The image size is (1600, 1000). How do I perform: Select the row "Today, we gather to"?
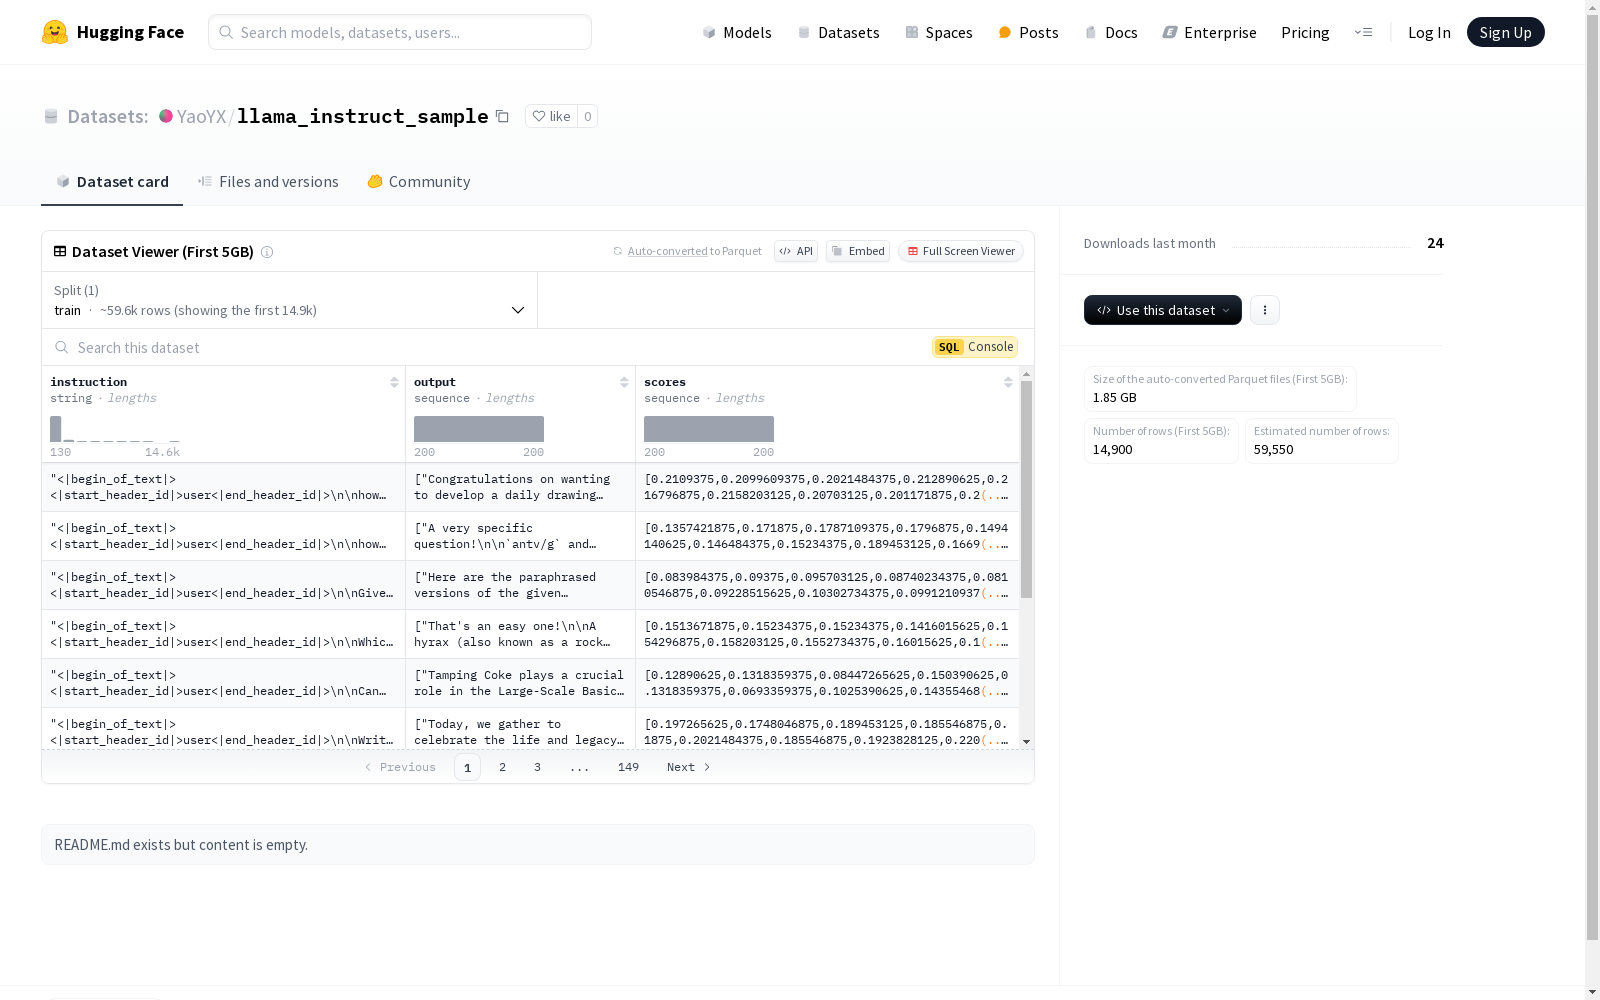[x=530, y=730]
